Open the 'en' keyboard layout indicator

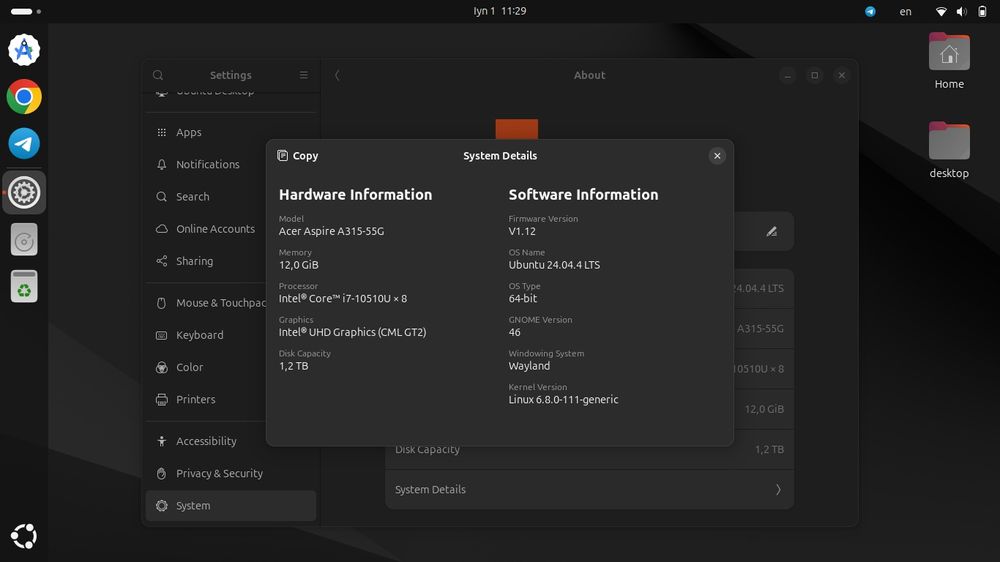coord(905,11)
